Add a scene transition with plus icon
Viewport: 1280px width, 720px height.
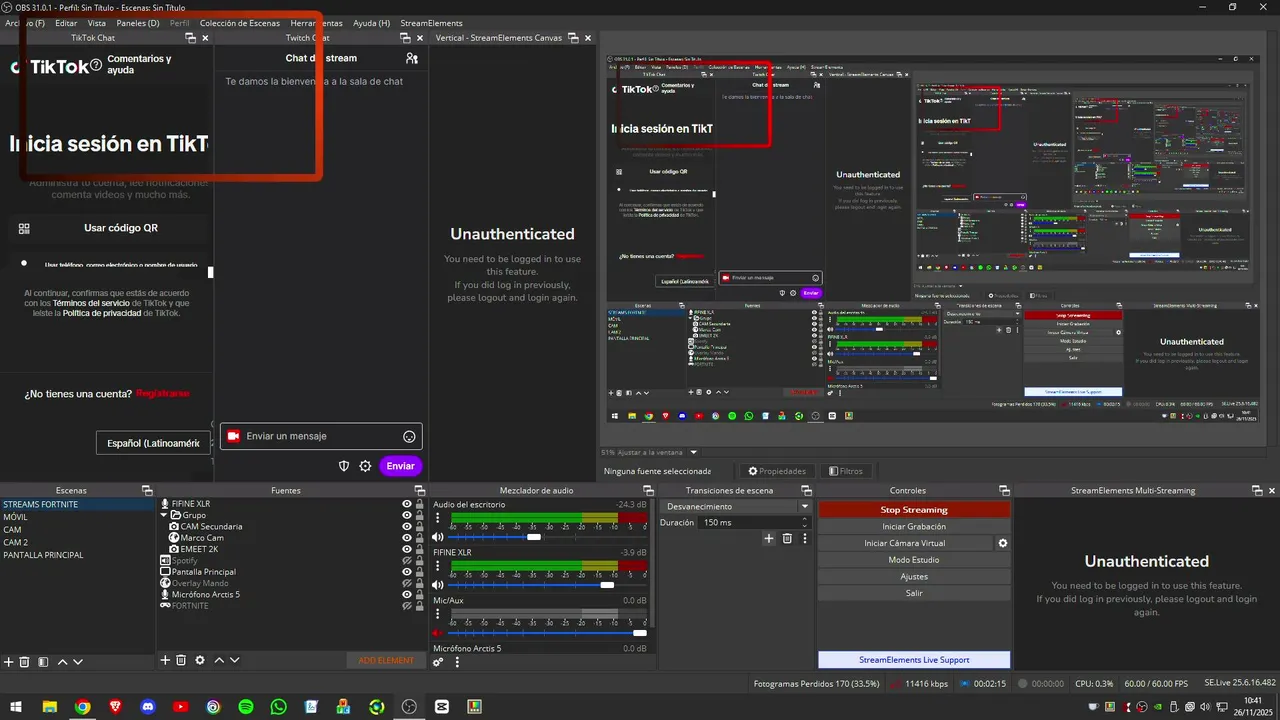[x=769, y=538]
